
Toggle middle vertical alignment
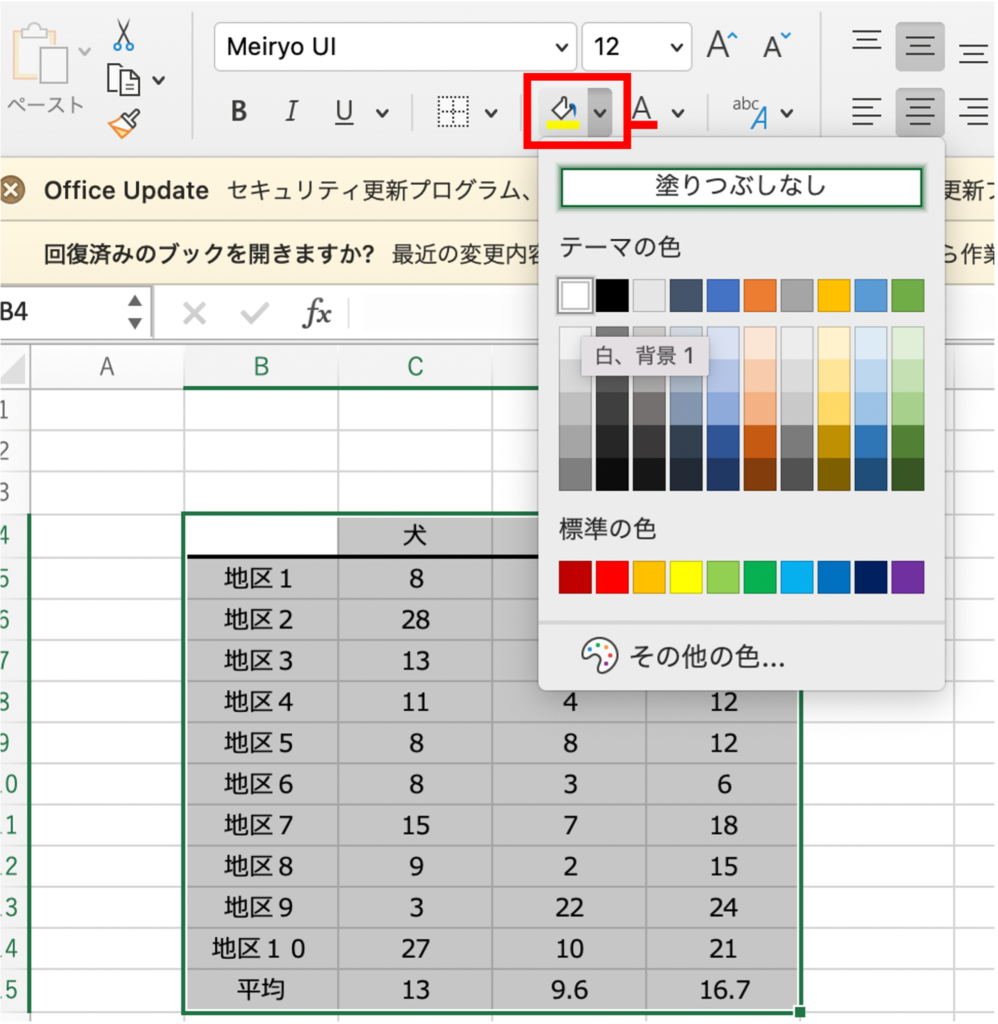920,46
